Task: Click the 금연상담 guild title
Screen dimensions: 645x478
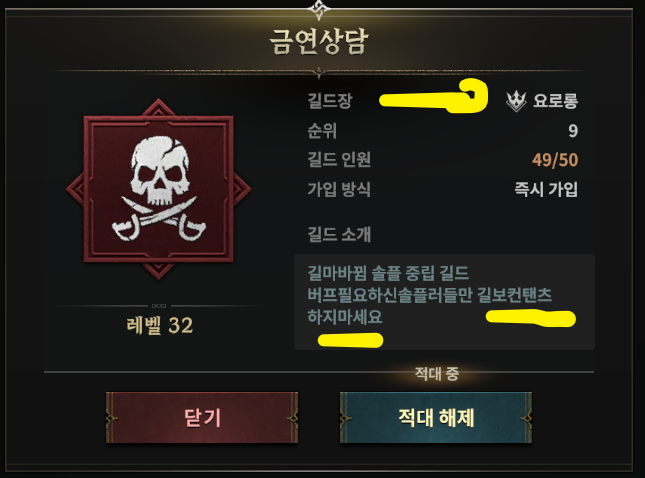Action: [319, 42]
